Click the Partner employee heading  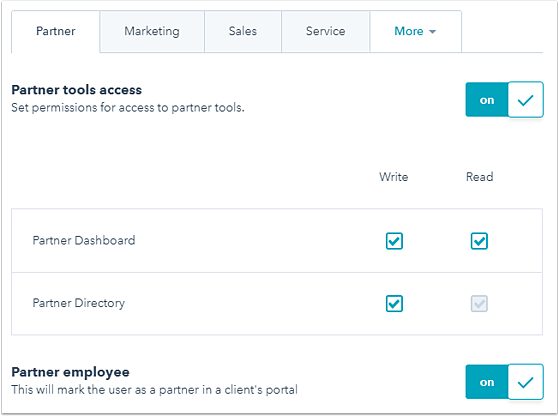(x=71, y=372)
